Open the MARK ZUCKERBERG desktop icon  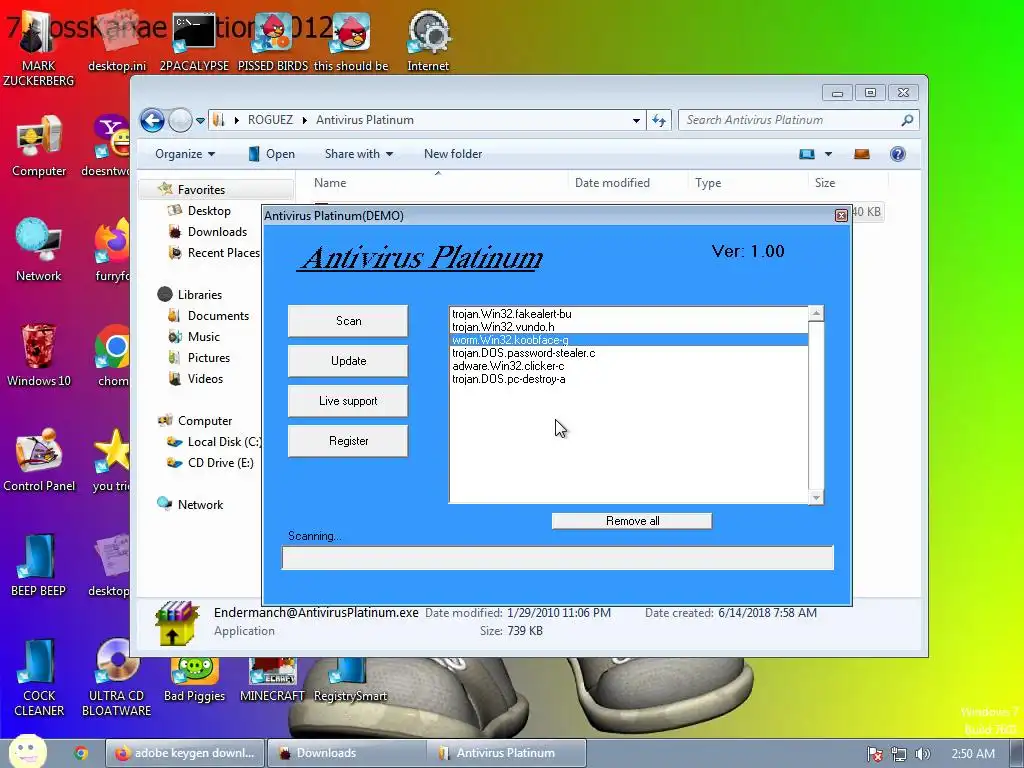coord(38,49)
